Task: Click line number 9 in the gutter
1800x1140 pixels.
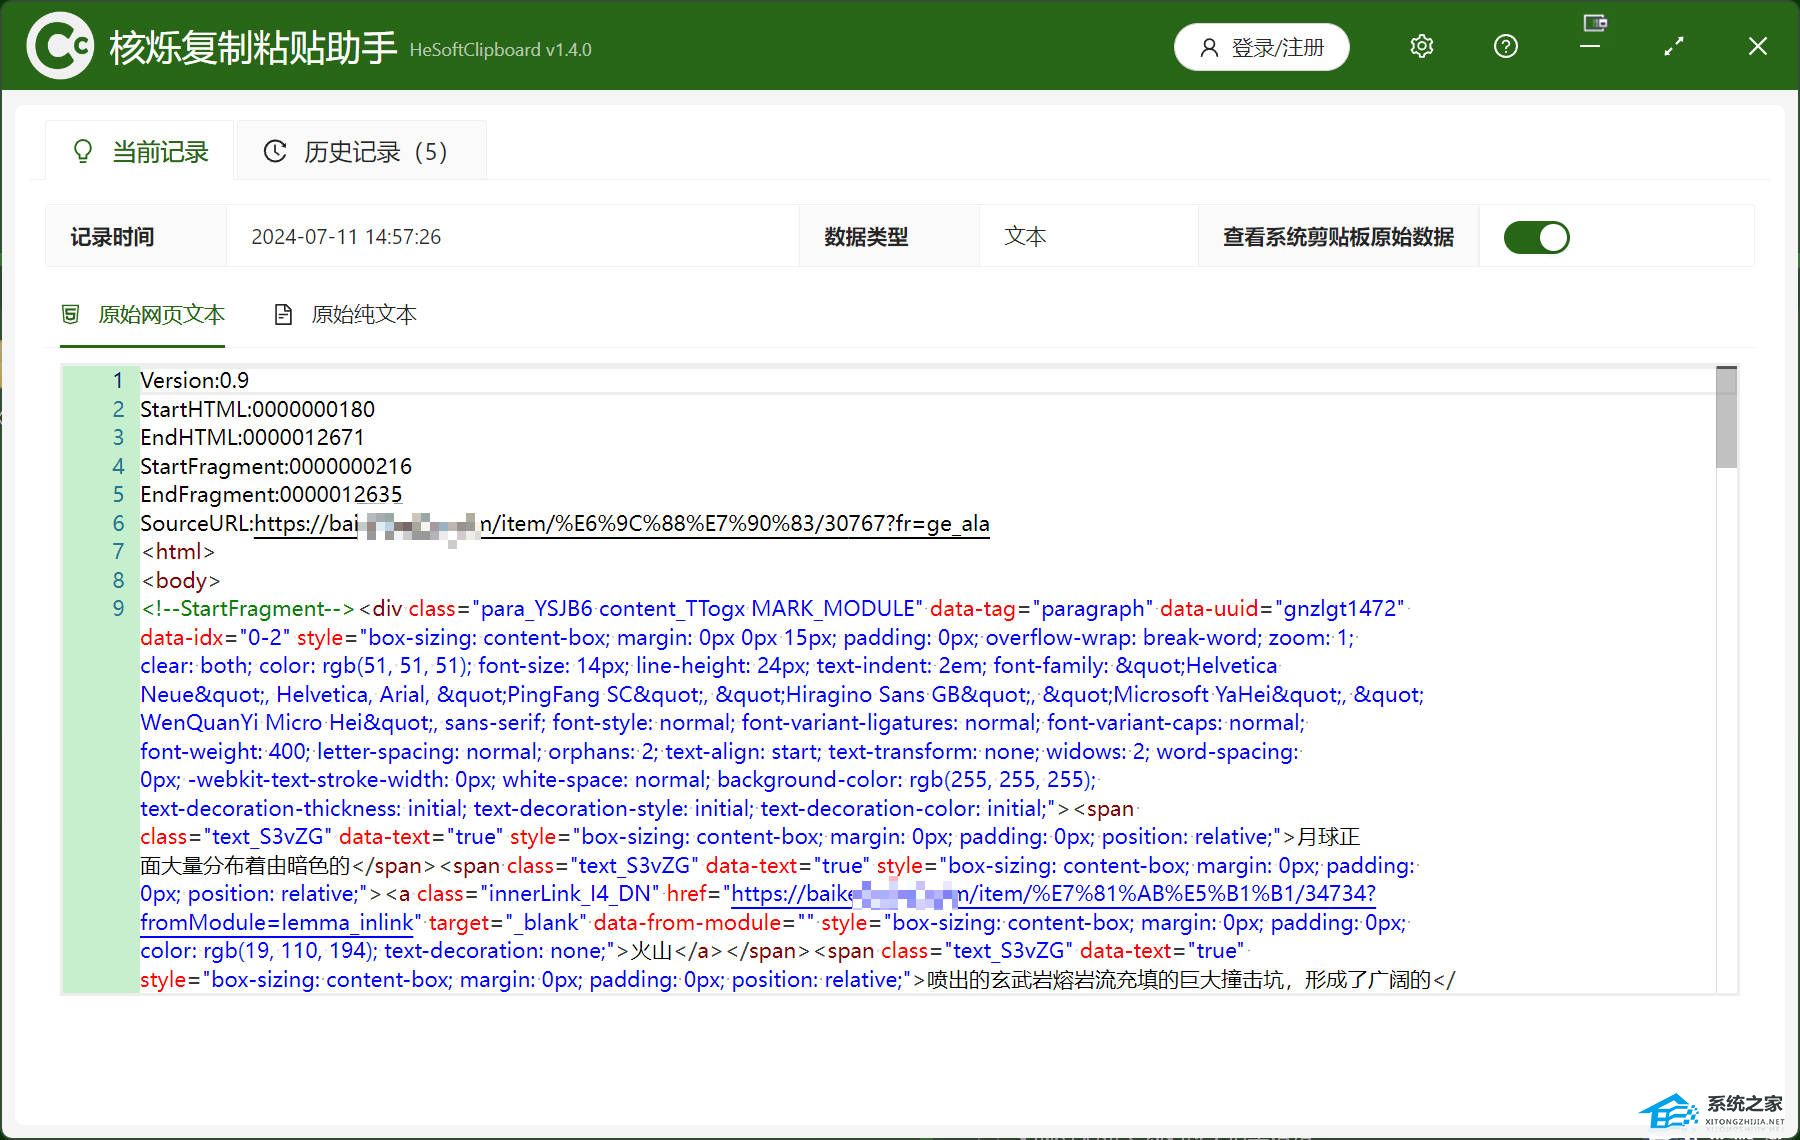Action: pyautogui.click(x=118, y=609)
